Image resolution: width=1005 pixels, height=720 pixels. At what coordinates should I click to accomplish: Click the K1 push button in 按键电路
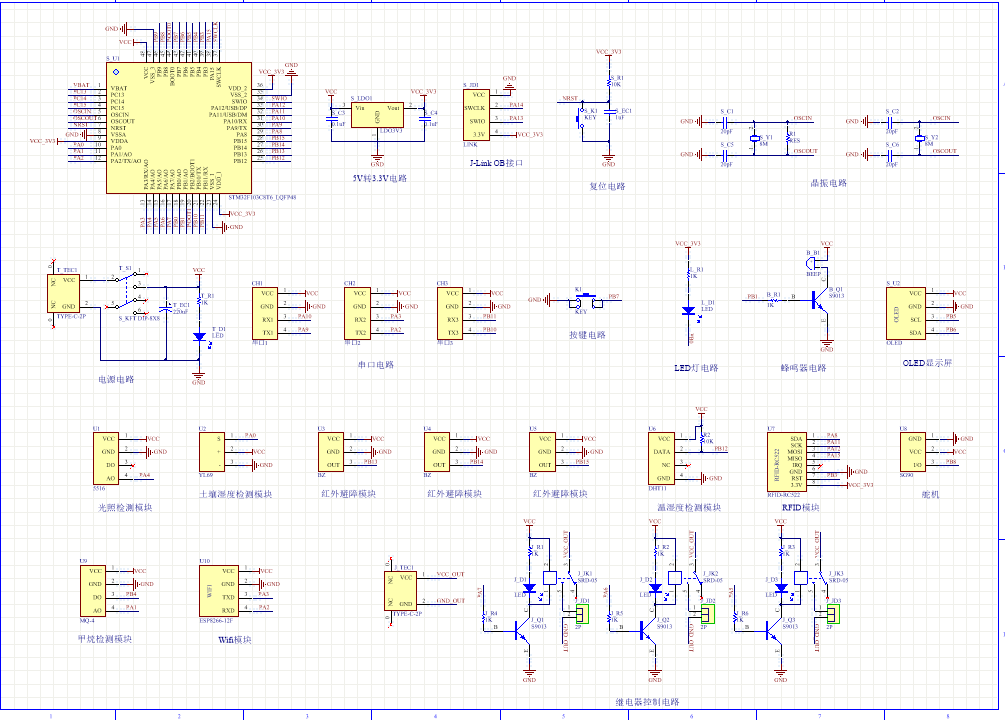click(x=578, y=300)
